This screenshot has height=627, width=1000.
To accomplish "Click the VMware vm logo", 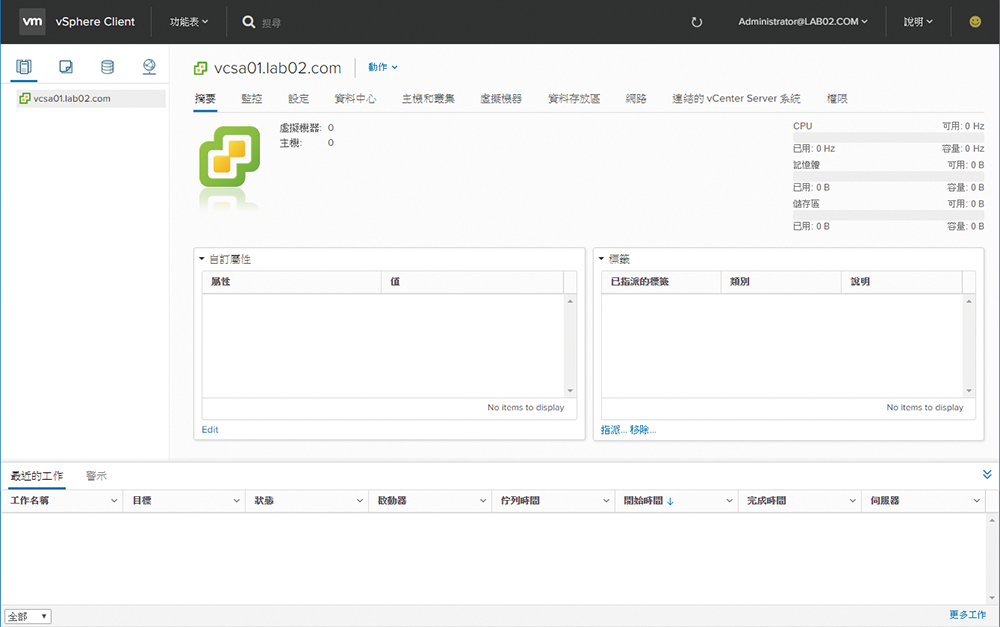I will (32, 21).
